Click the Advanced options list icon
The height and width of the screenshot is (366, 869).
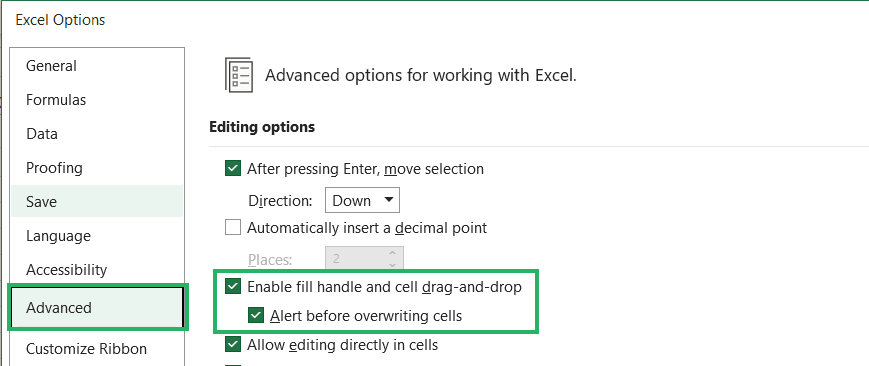tap(239, 74)
